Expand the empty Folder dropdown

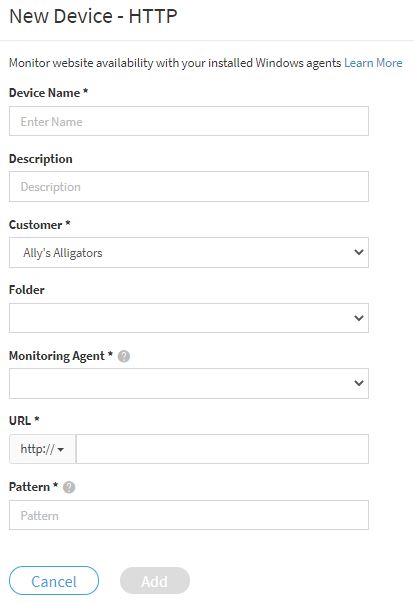coord(189,318)
